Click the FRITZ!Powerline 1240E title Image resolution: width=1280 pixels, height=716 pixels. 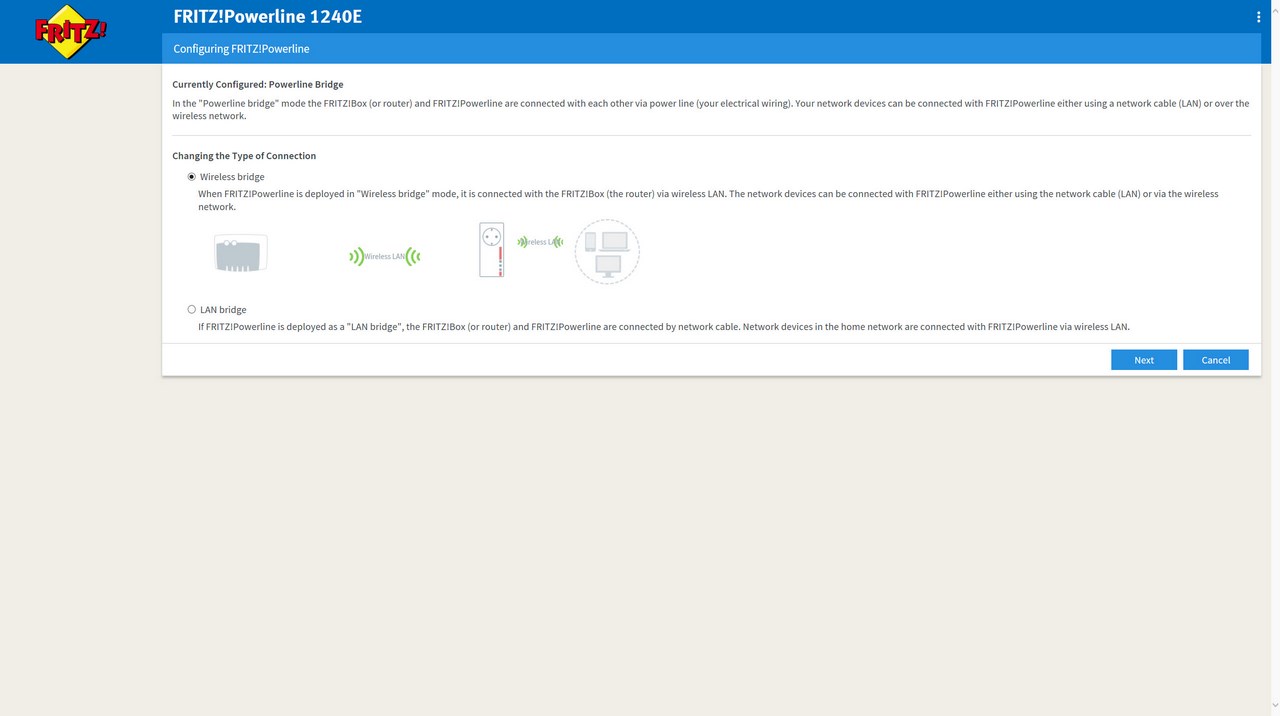pyautogui.click(x=268, y=16)
